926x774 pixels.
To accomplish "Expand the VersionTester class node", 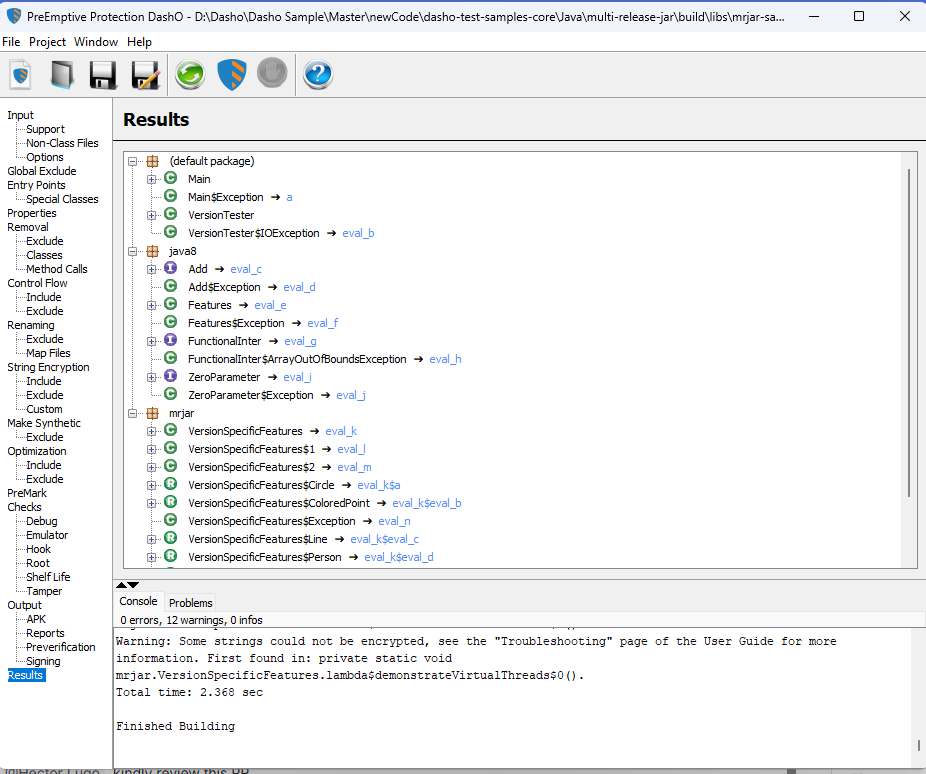I will click(152, 215).
